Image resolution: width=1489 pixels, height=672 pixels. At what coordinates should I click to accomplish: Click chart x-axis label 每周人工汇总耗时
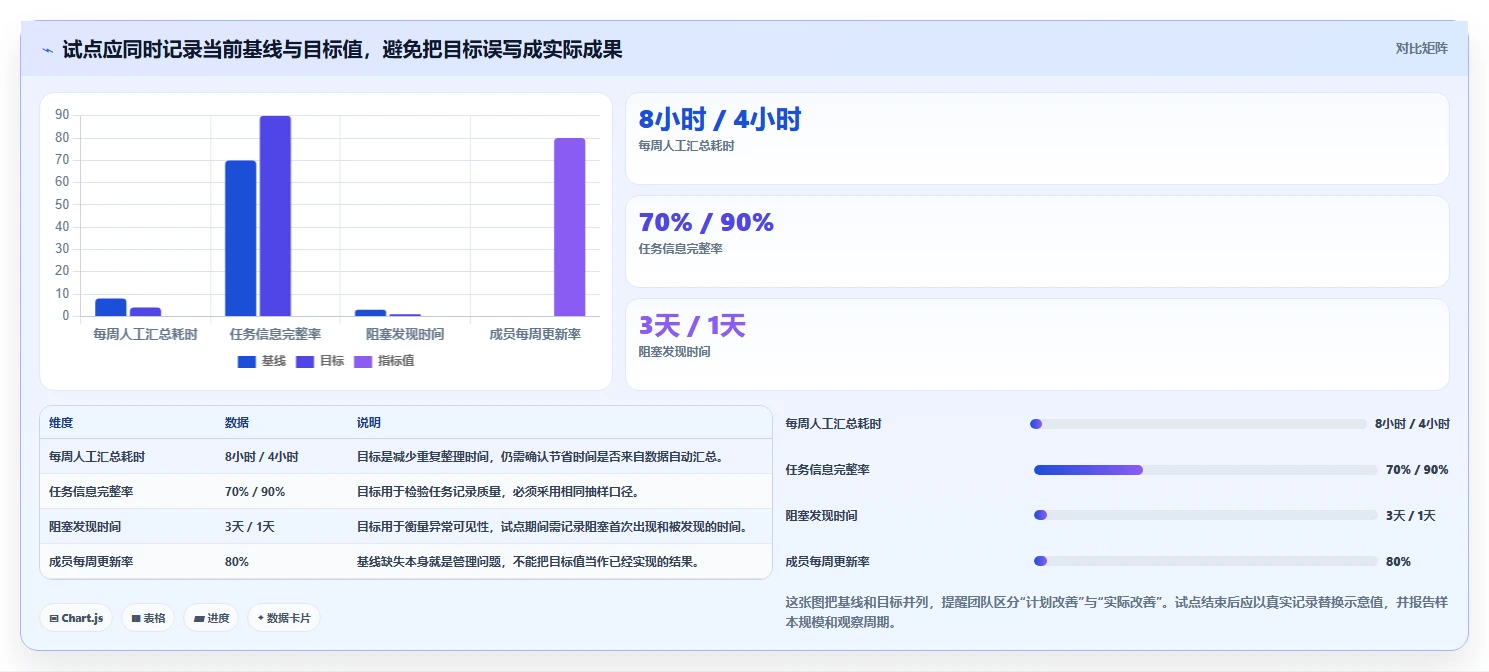145,334
